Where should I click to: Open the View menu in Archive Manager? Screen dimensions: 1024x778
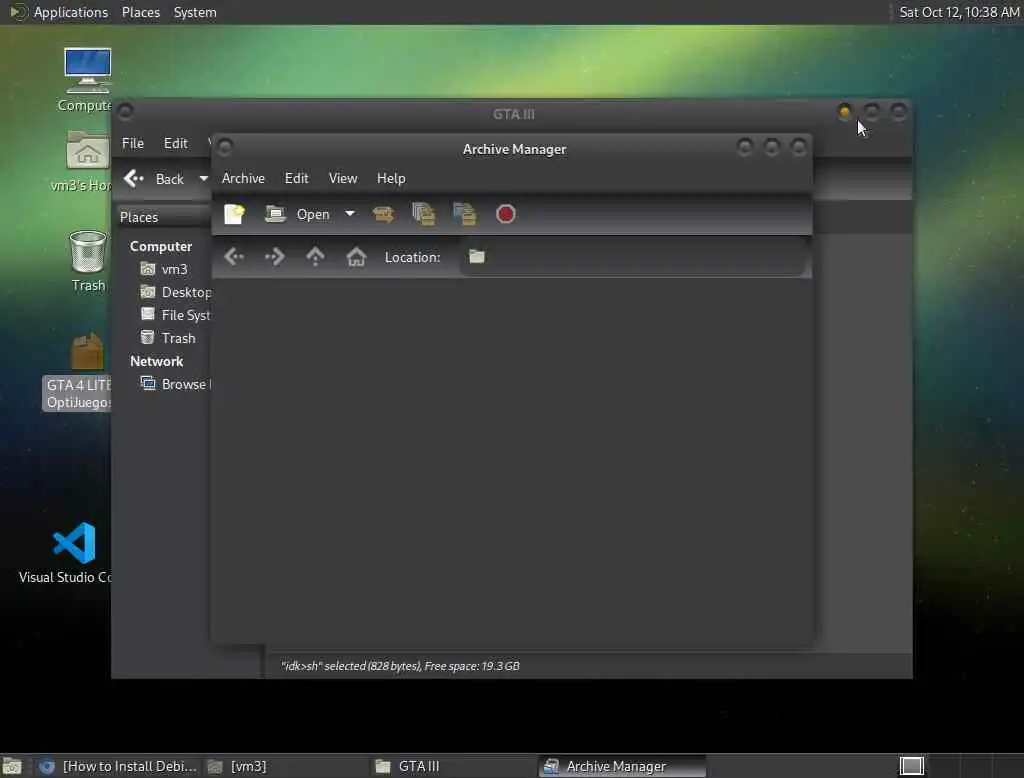coord(343,178)
